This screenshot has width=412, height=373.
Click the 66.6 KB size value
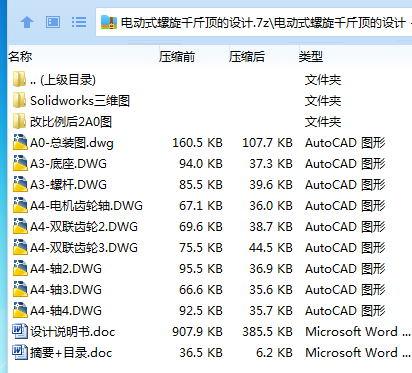201,290
